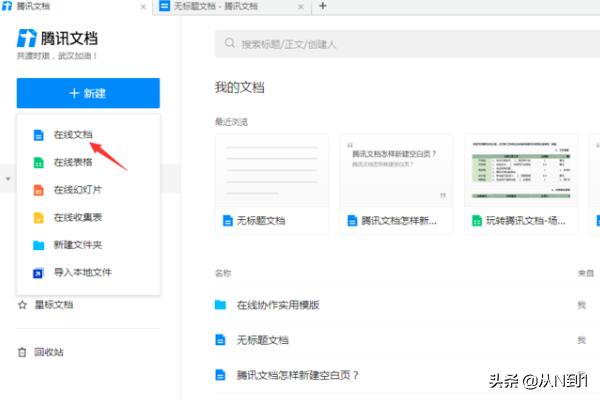Click the green online sheet icon in menu
Screen dimensions: 600x400
(x=38, y=163)
